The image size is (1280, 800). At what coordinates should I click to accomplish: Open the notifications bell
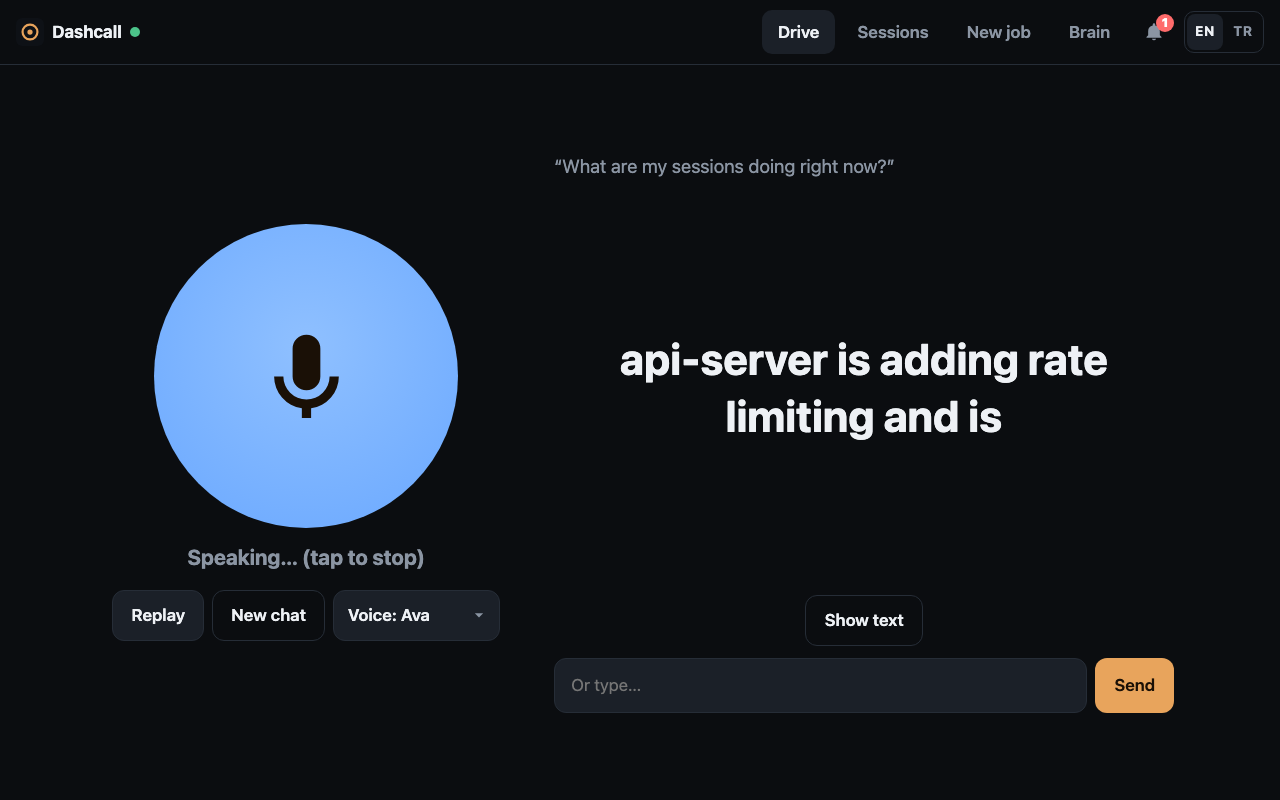(x=1154, y=32)
